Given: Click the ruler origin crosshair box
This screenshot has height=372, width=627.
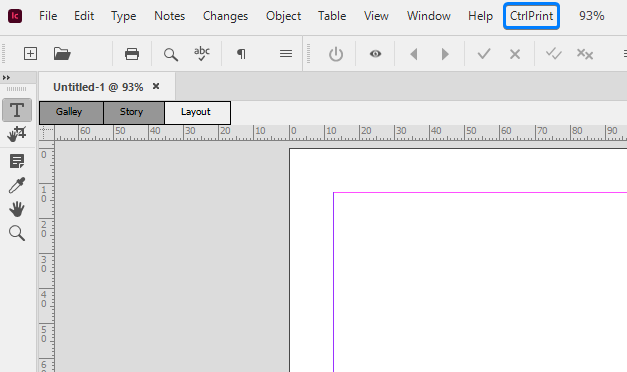Looking at the screenshot, I should [47, 133].
